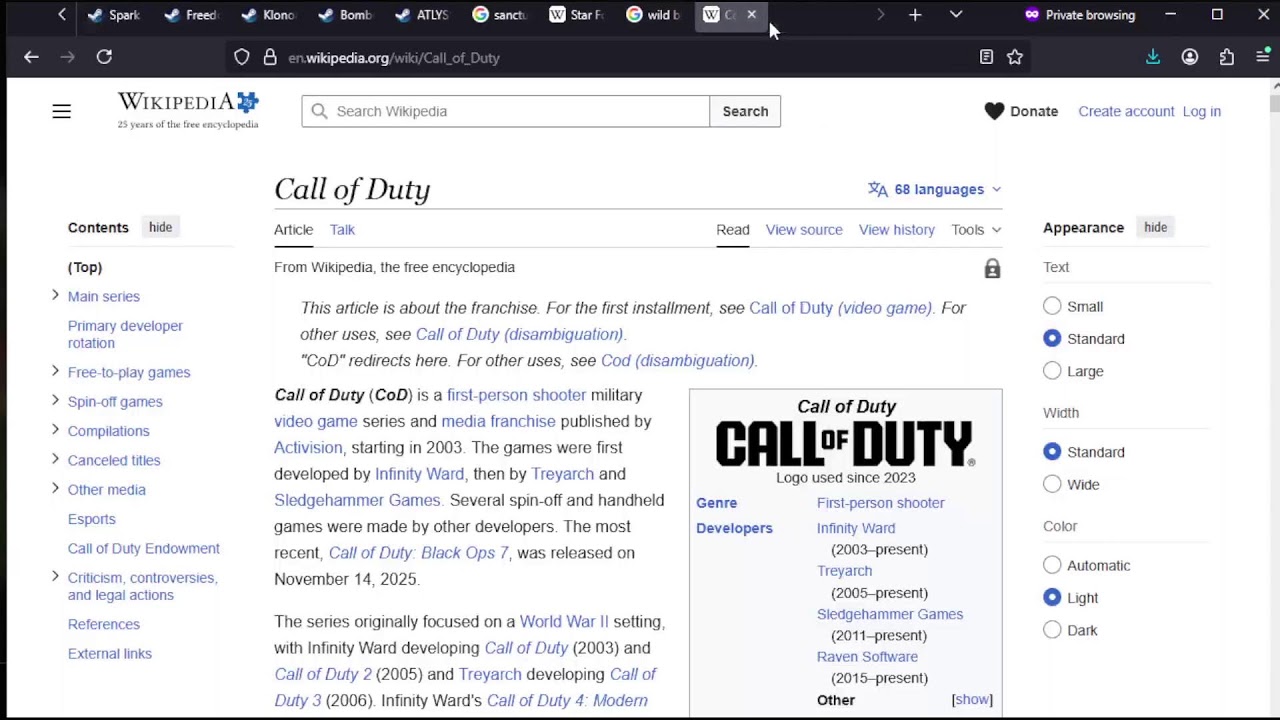Open a new tab with plus icon
Image resolution: width=1280 pixels, height=720 pixels.
click(915, 15)
